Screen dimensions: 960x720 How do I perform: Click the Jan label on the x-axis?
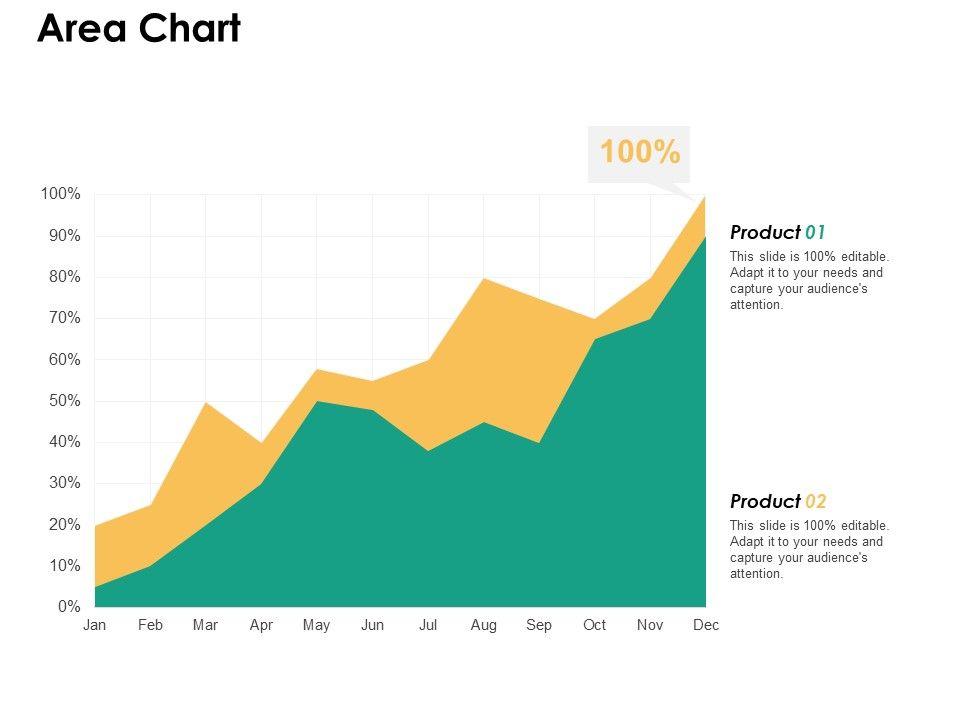click(x=95, y=625)
